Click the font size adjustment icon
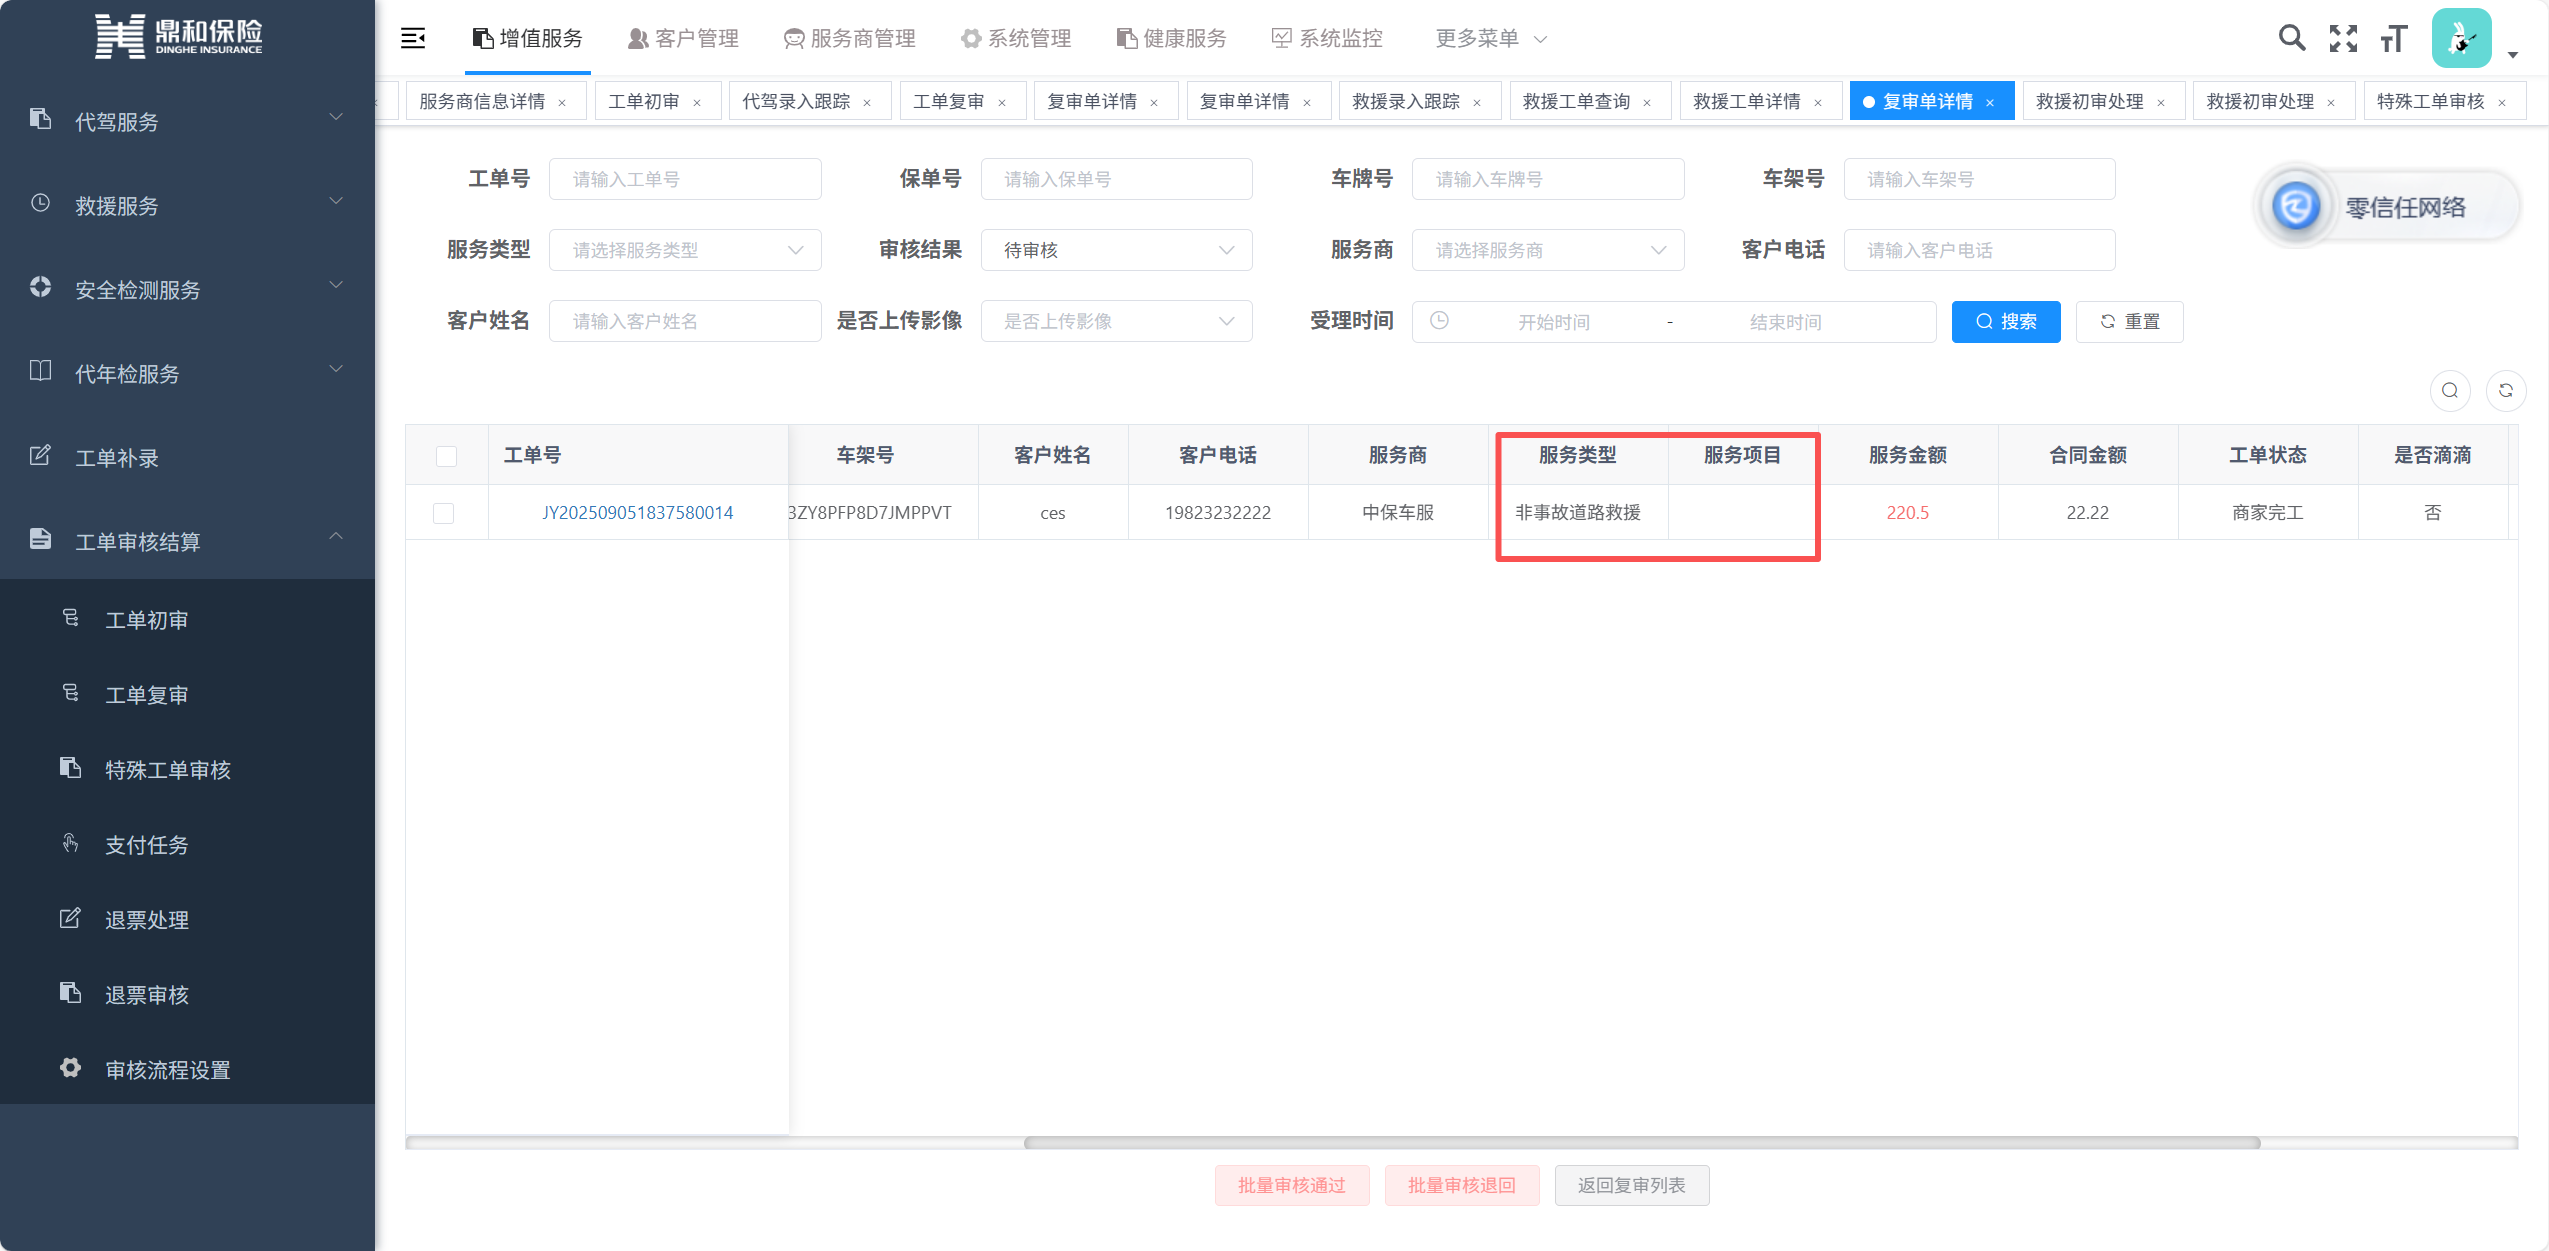 point(2394,39)
